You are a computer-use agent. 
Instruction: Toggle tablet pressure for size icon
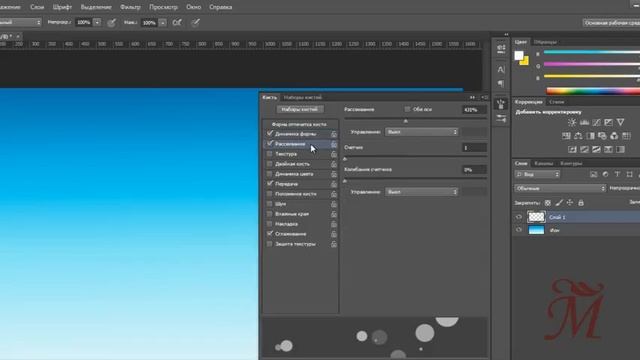click(195, 22)
